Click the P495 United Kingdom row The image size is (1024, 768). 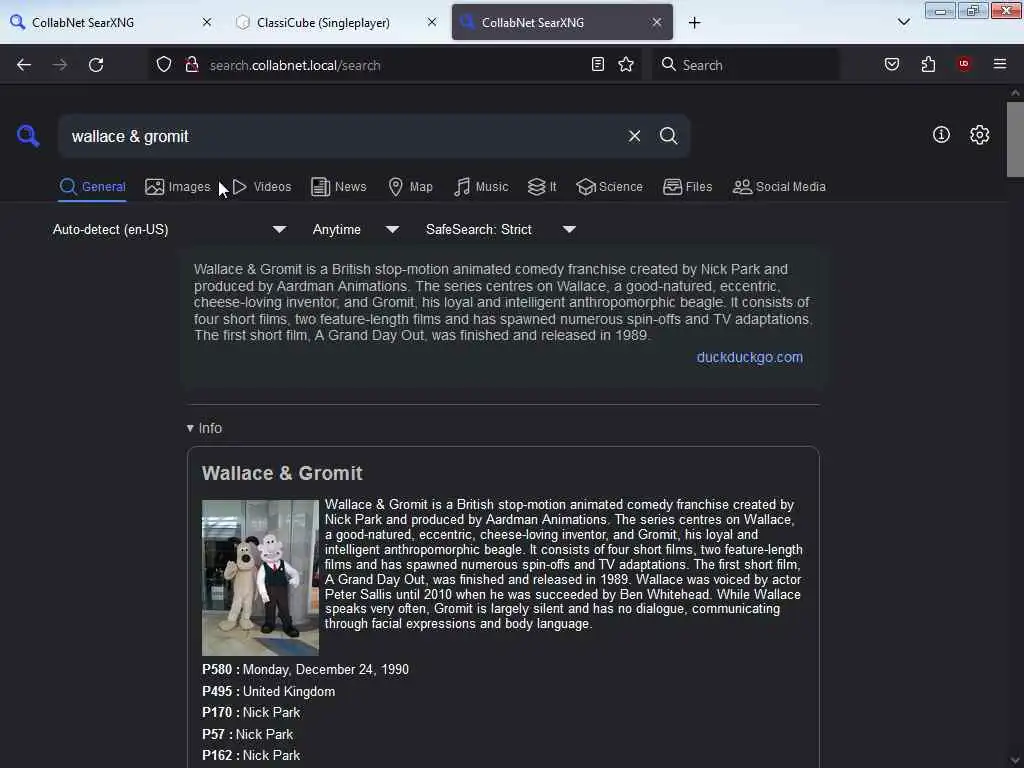[x=268, y=691]
